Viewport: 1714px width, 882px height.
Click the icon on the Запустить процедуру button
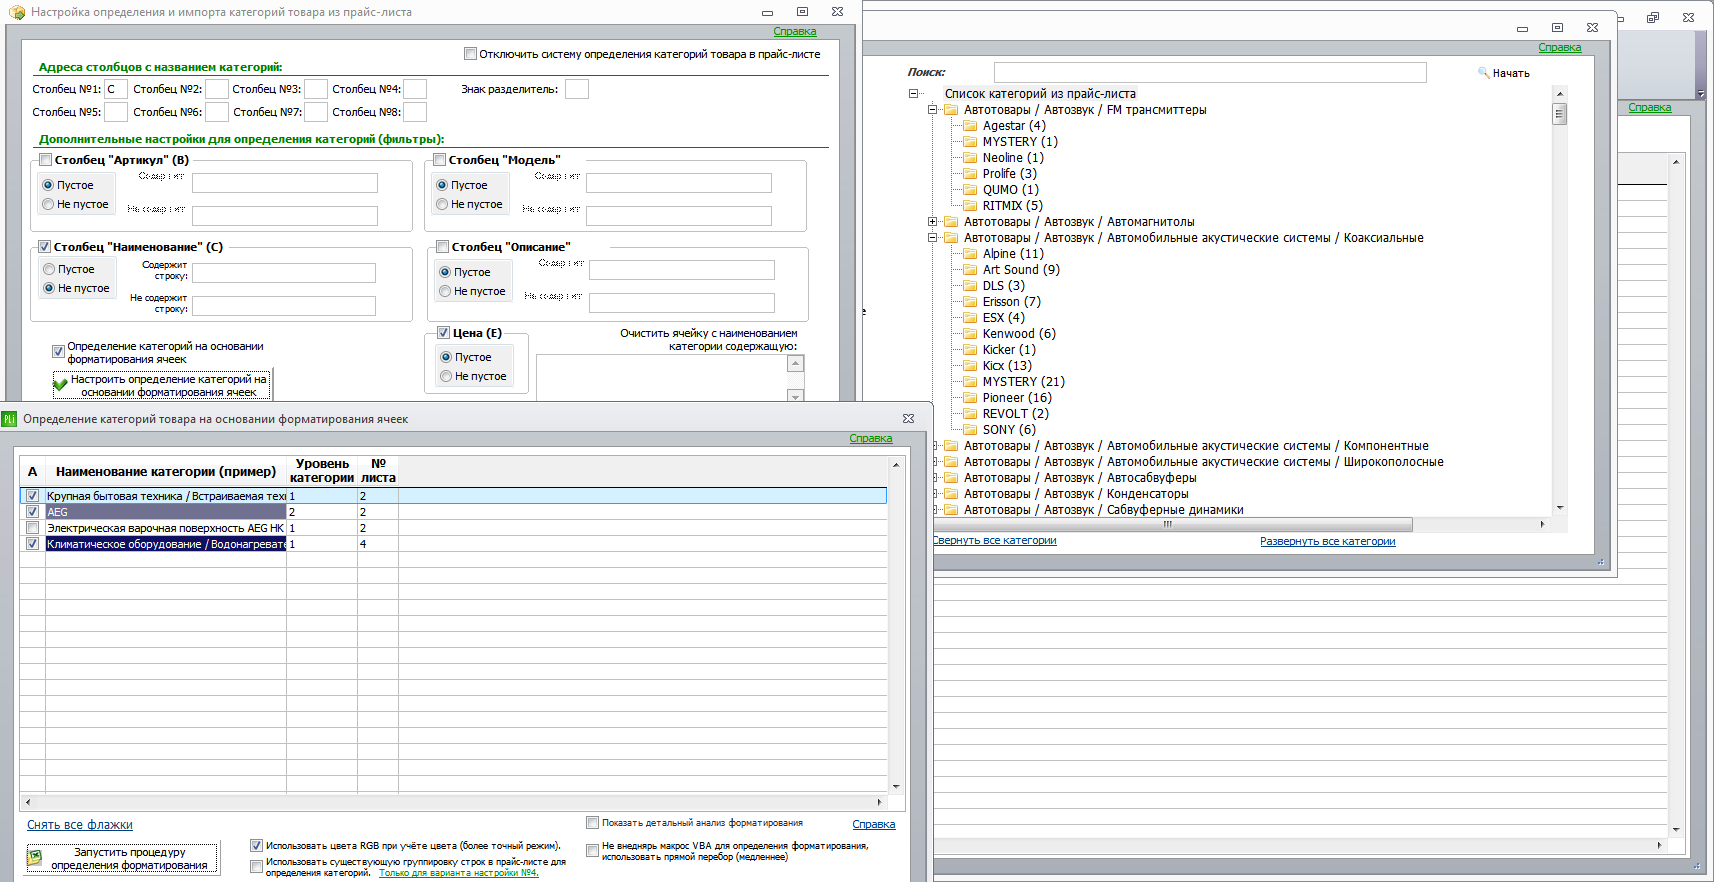click(35, 858)
